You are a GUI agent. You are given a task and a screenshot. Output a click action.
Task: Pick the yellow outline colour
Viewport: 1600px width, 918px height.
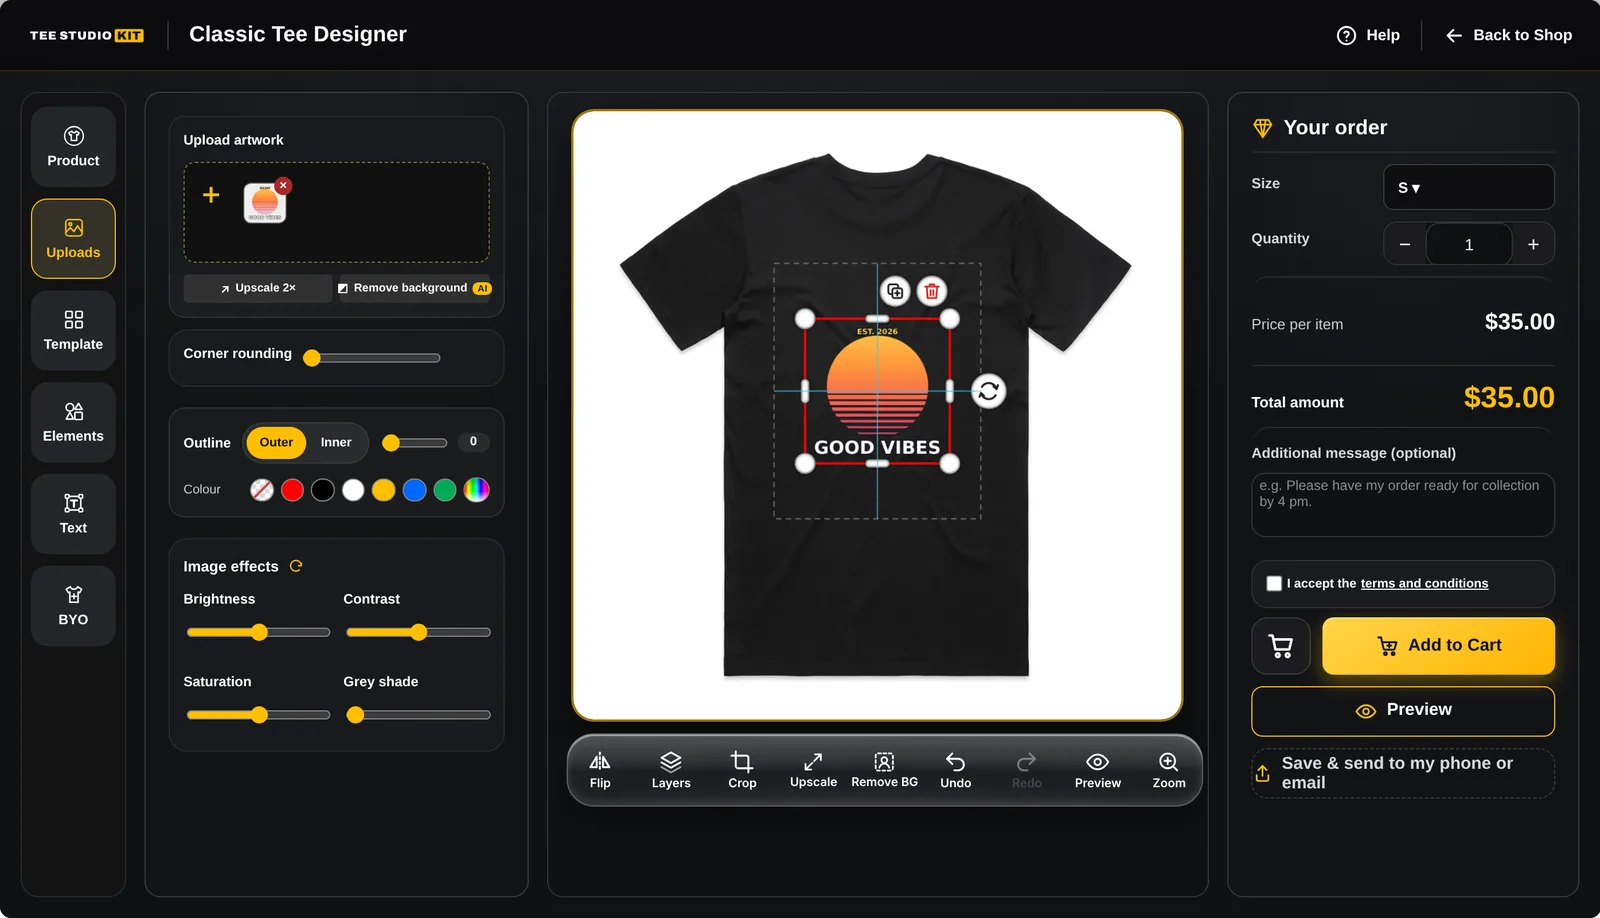tap(384, 490)
